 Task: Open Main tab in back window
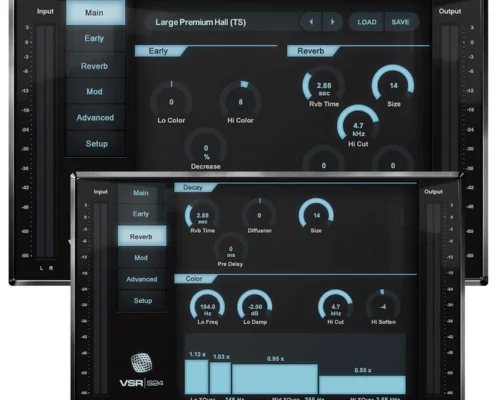click(x=95, y=13)
